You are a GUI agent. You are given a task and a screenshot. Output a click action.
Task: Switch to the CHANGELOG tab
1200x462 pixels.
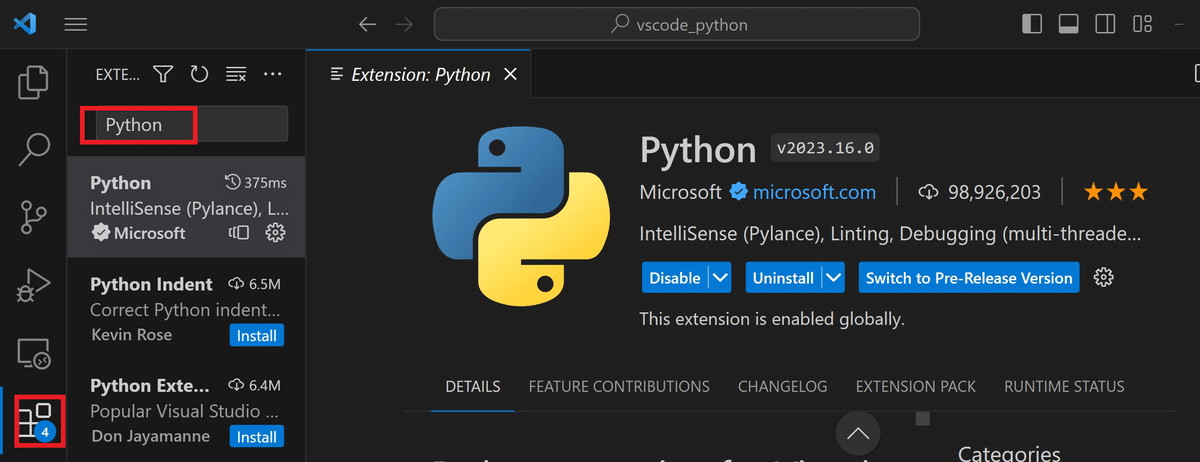tap(783, 386)
